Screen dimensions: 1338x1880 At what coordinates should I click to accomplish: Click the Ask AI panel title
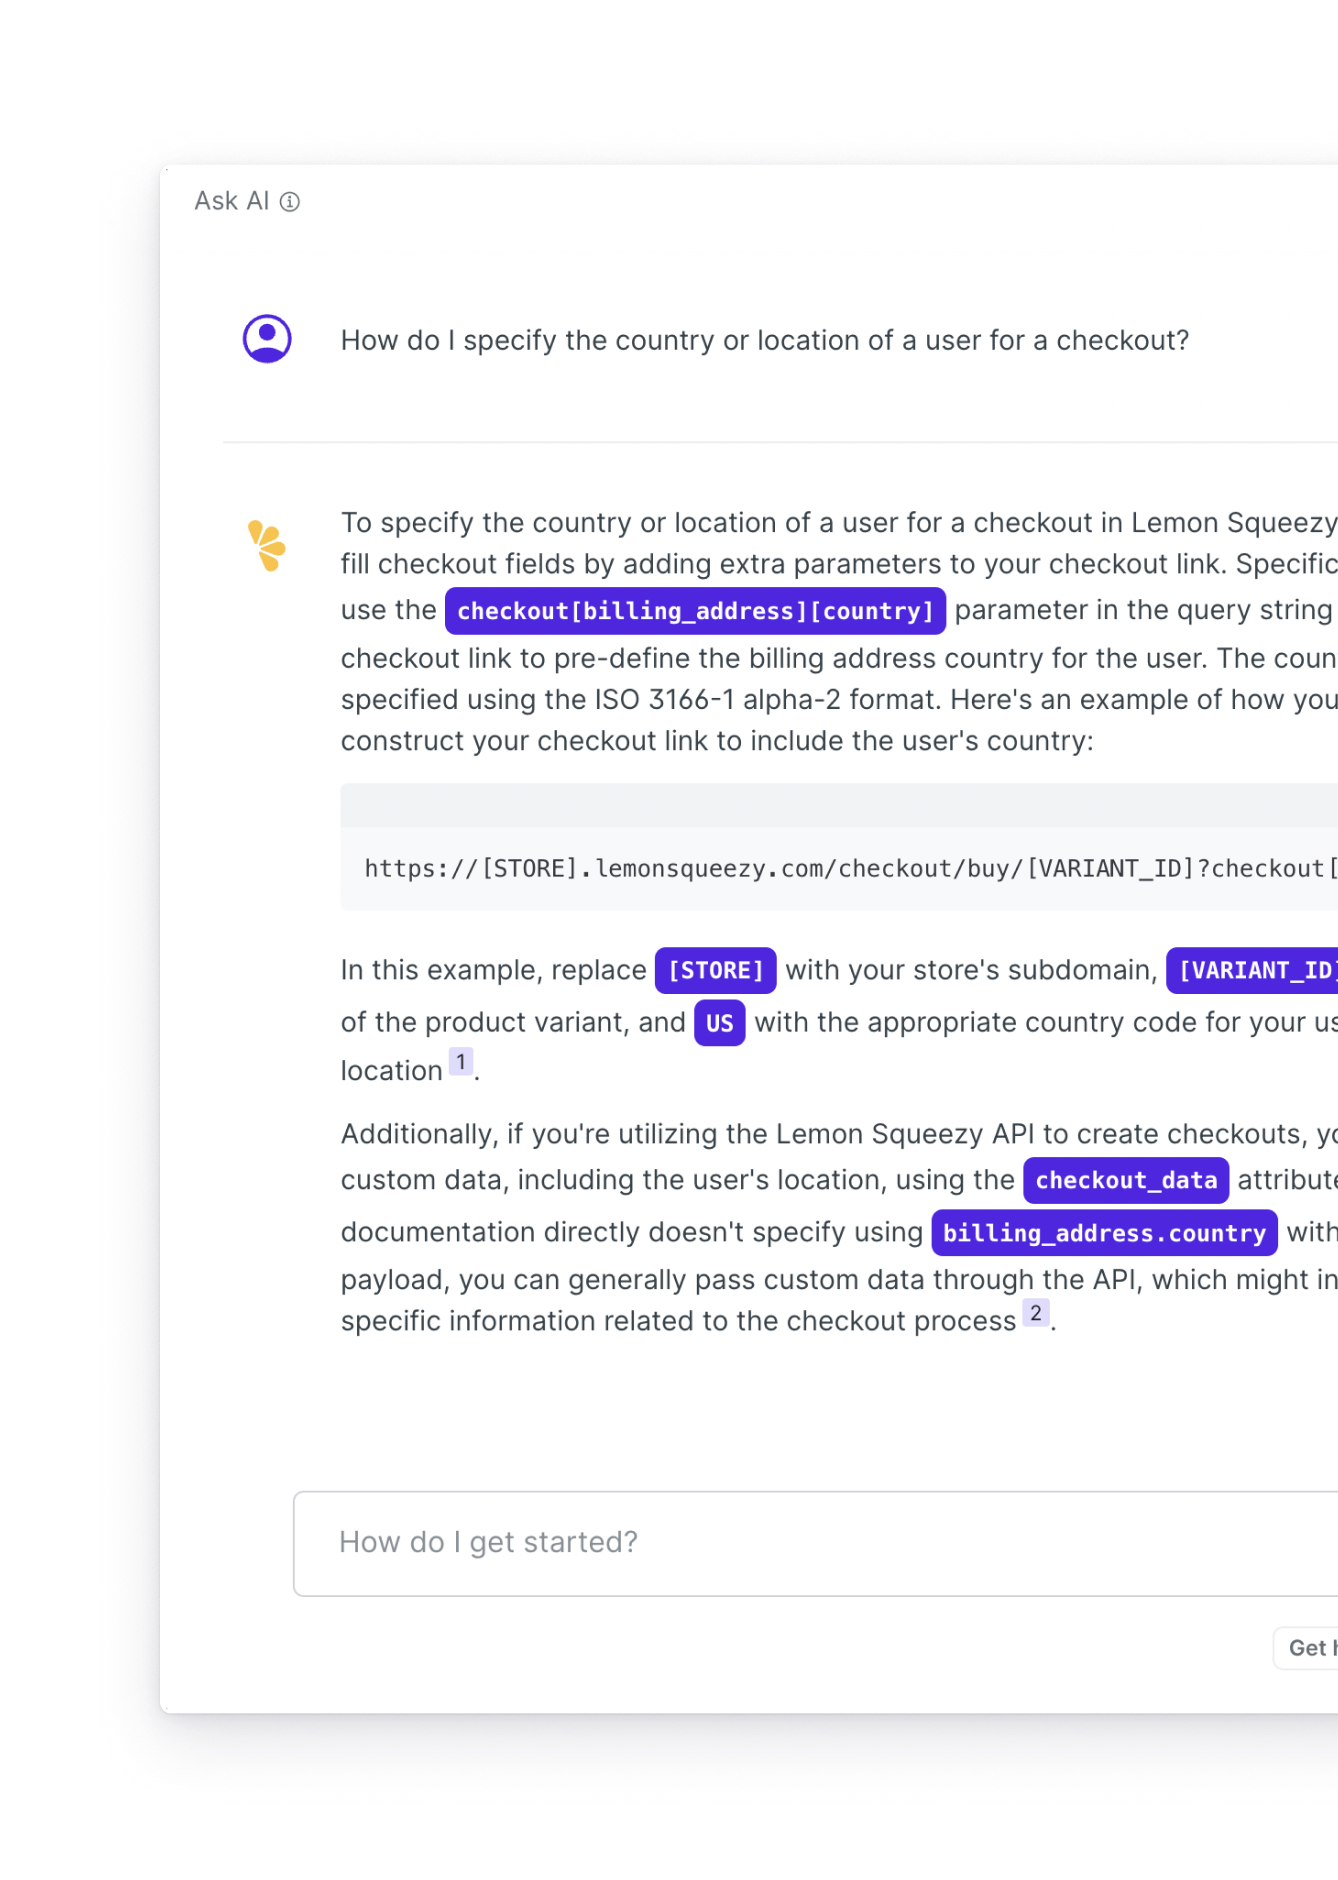pyautogui.click(x=231, y=200)
